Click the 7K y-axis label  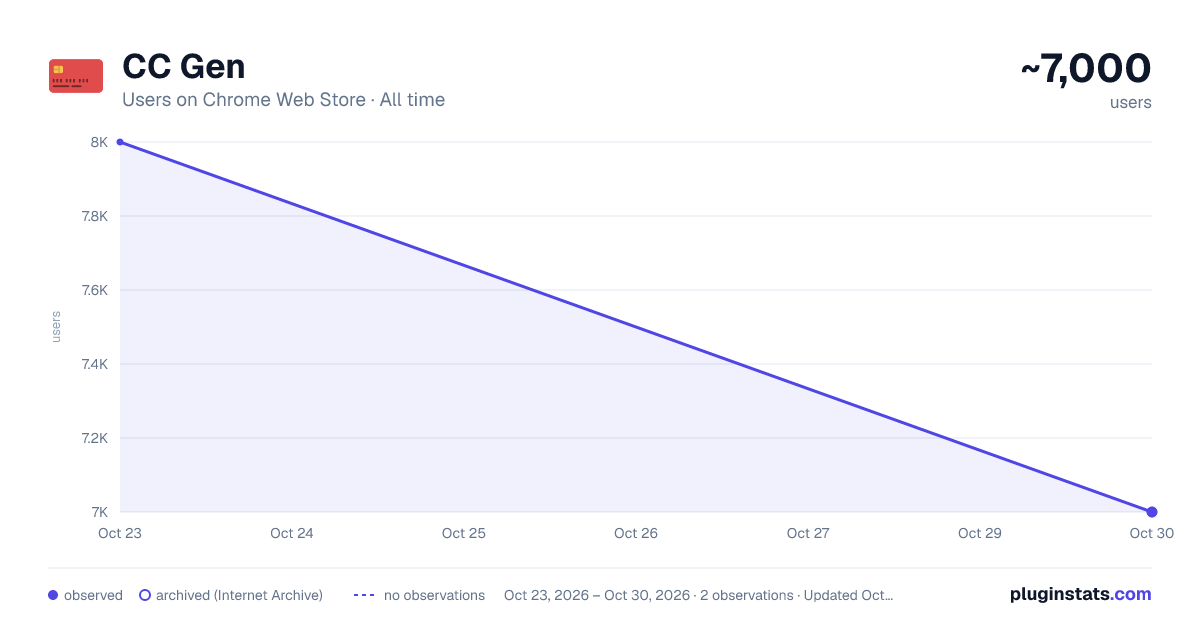click(x=99, y=512)
